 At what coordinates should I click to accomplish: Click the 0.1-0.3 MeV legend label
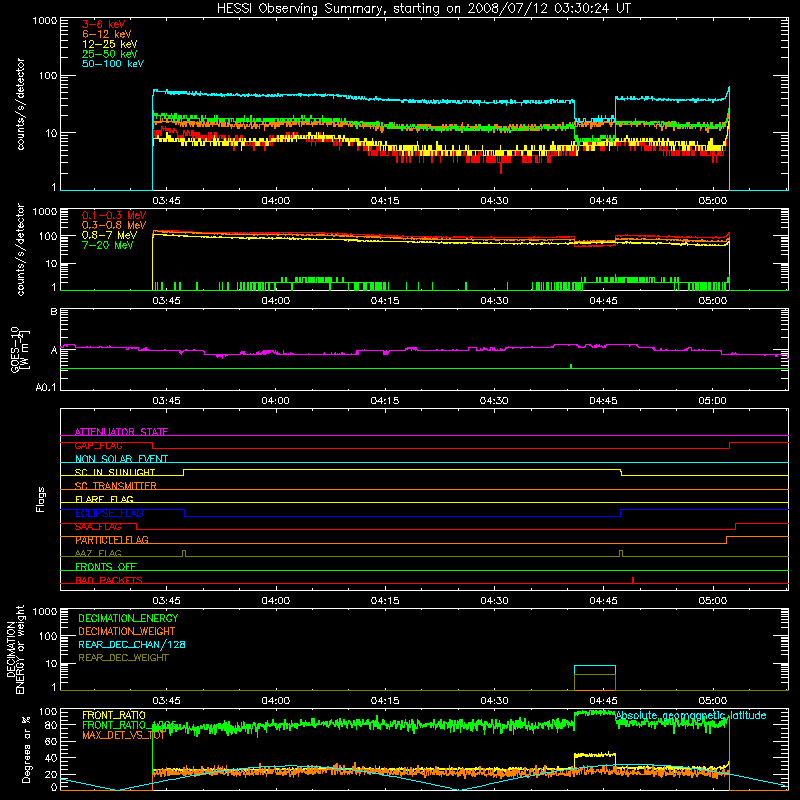114,216
